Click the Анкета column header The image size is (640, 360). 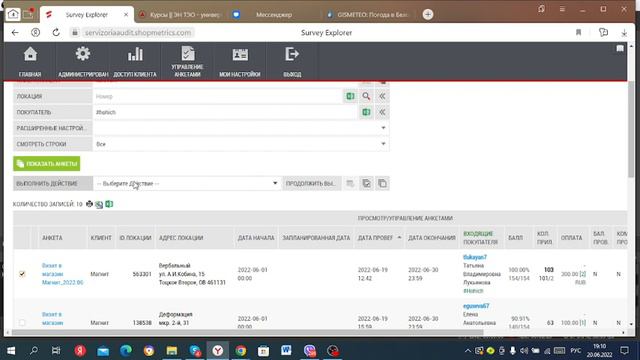(x=52, y=238)
